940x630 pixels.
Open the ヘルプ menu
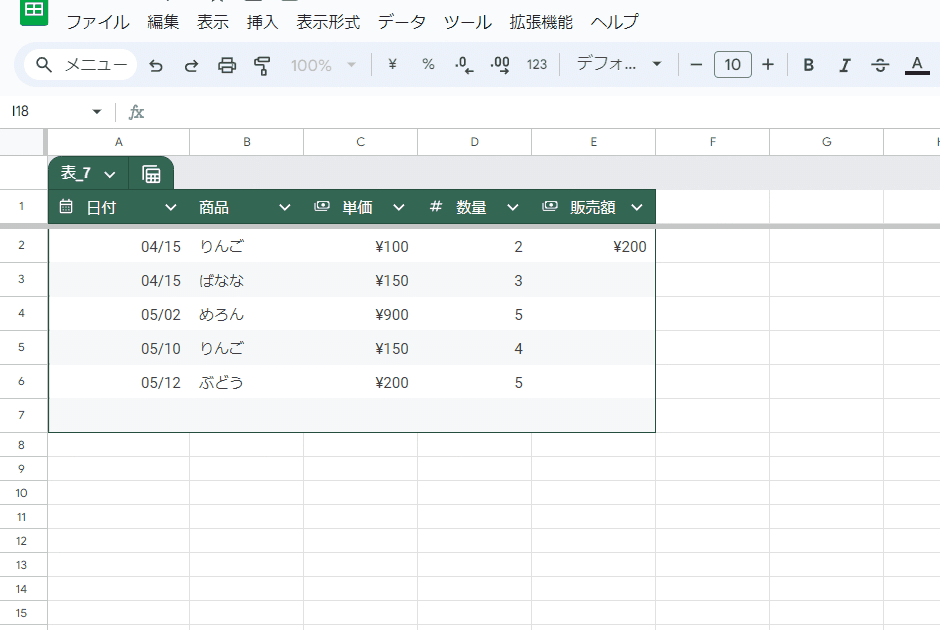614,22
